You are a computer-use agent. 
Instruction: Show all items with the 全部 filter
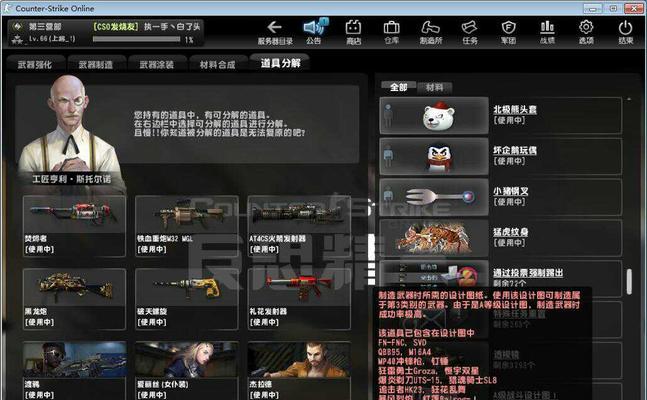398,87
